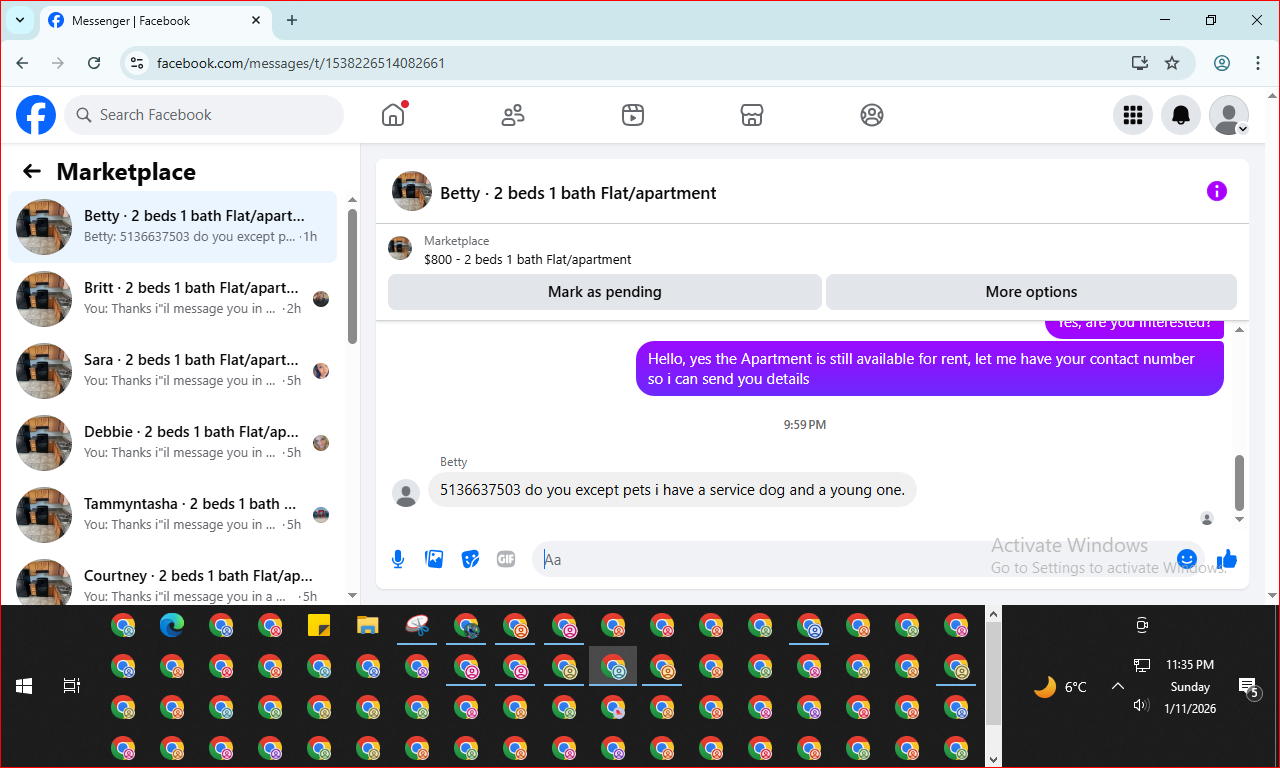Show hidden system tray icons
Image resolution: width=1280 pixels, height=768 pixels.
(x=1118, y=686)
